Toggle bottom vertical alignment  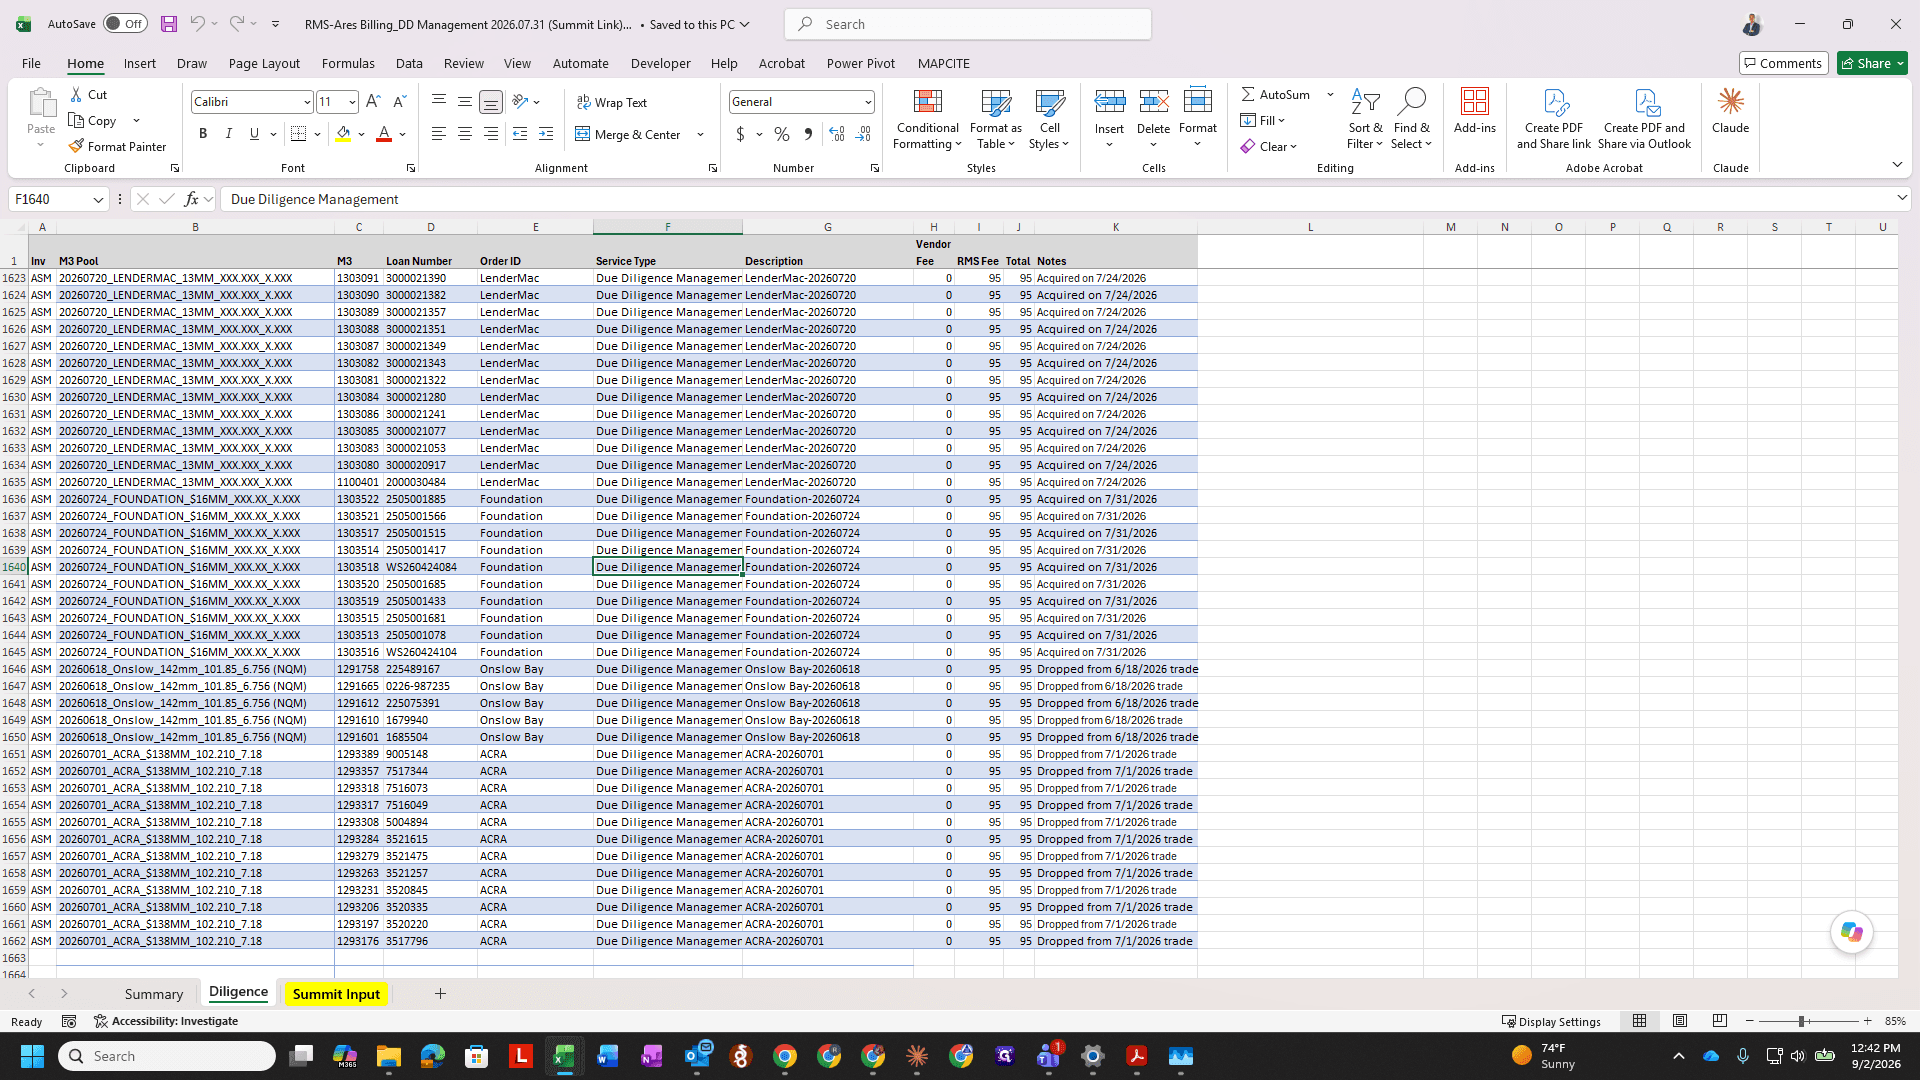pyautogui.click(x=491, y=101)
